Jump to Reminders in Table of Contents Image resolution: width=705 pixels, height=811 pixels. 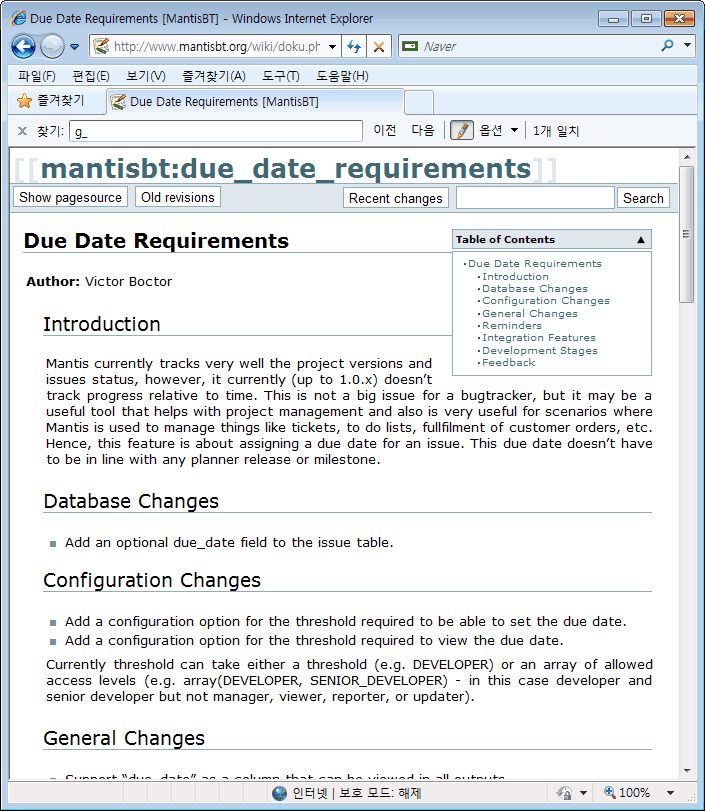[512, 325]
